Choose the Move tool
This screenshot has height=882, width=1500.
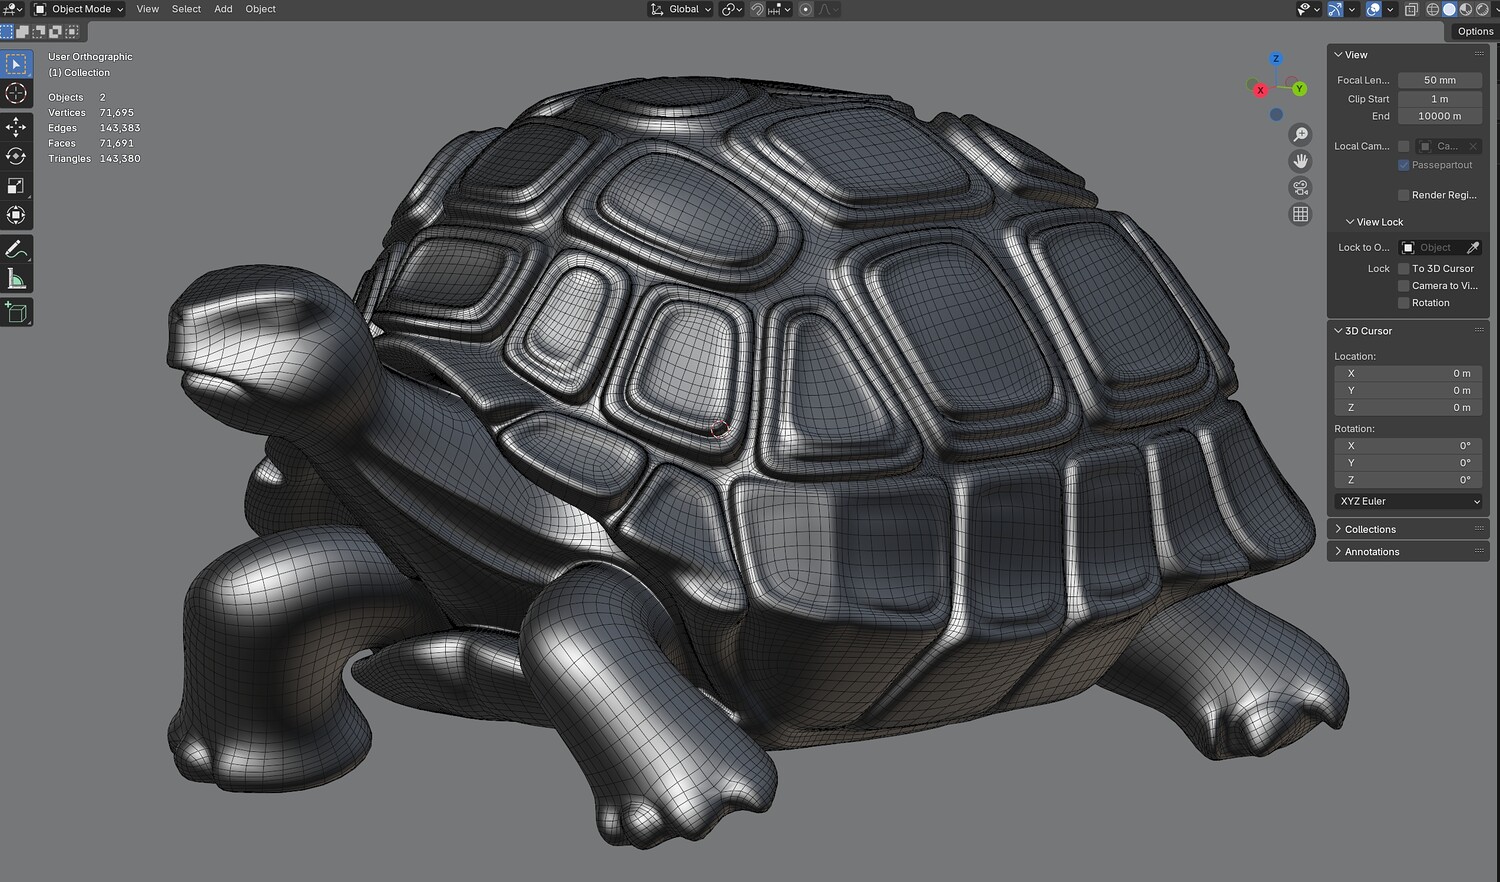(16, 126)
